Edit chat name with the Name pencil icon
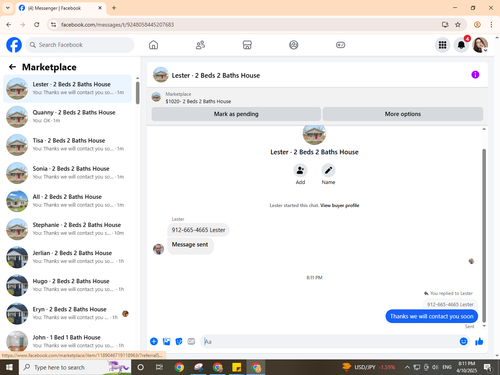 click(x=328, y=170)
